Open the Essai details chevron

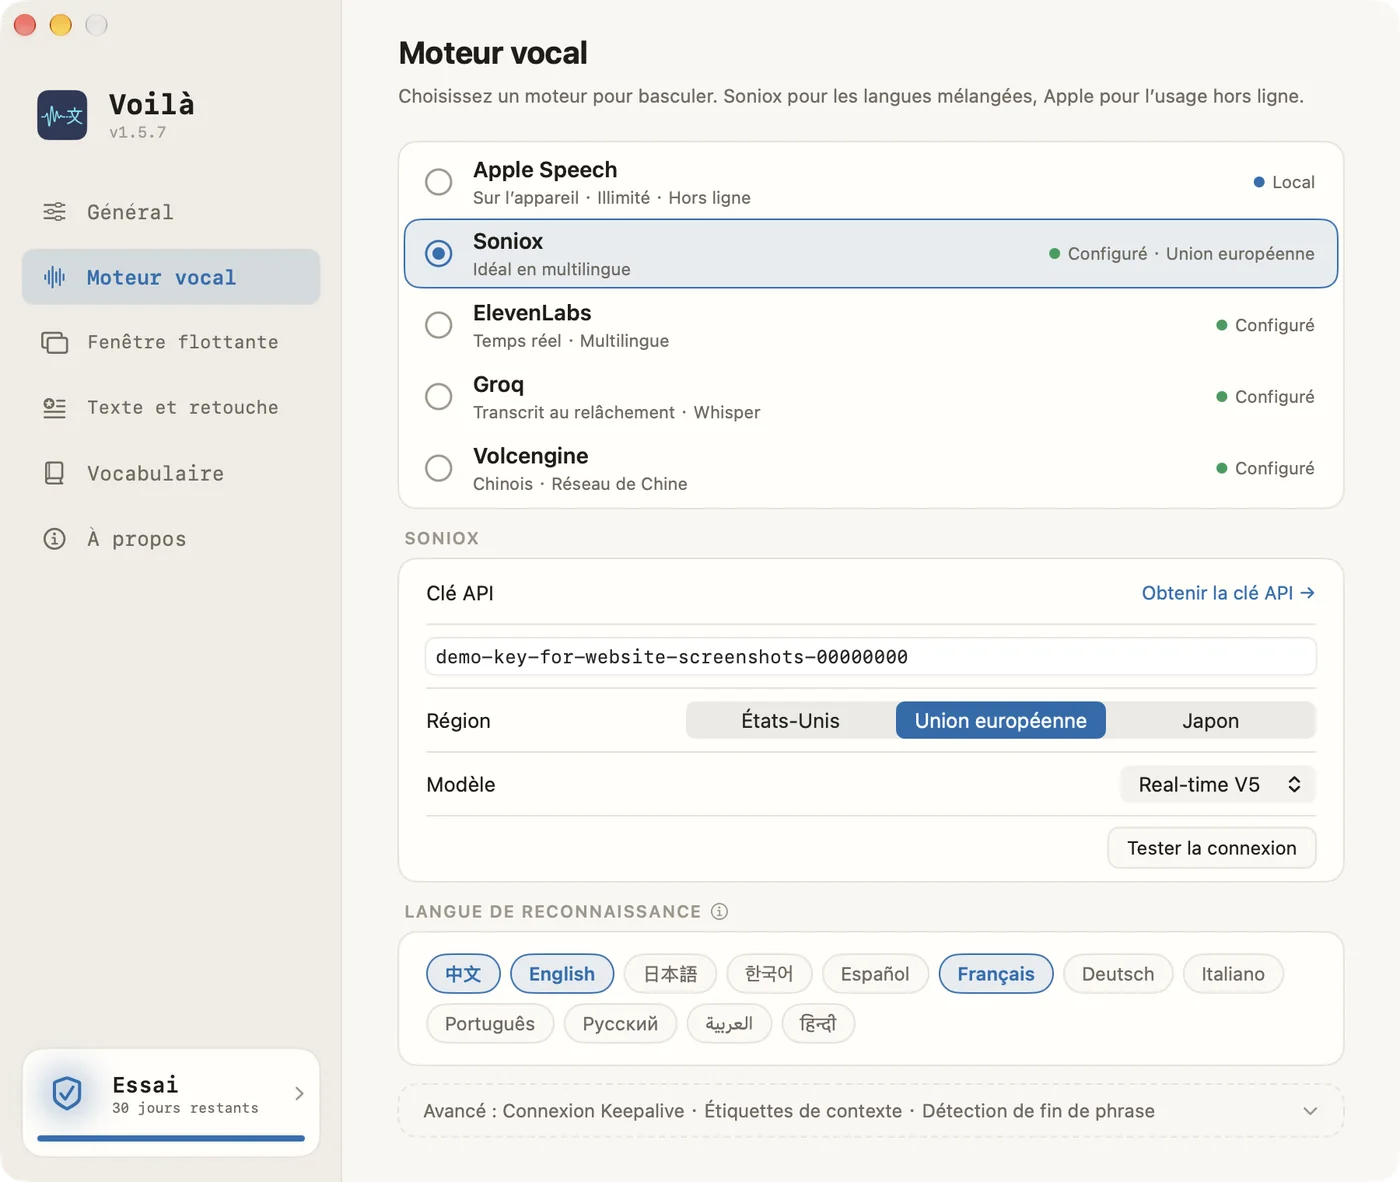pos(299,1093)
